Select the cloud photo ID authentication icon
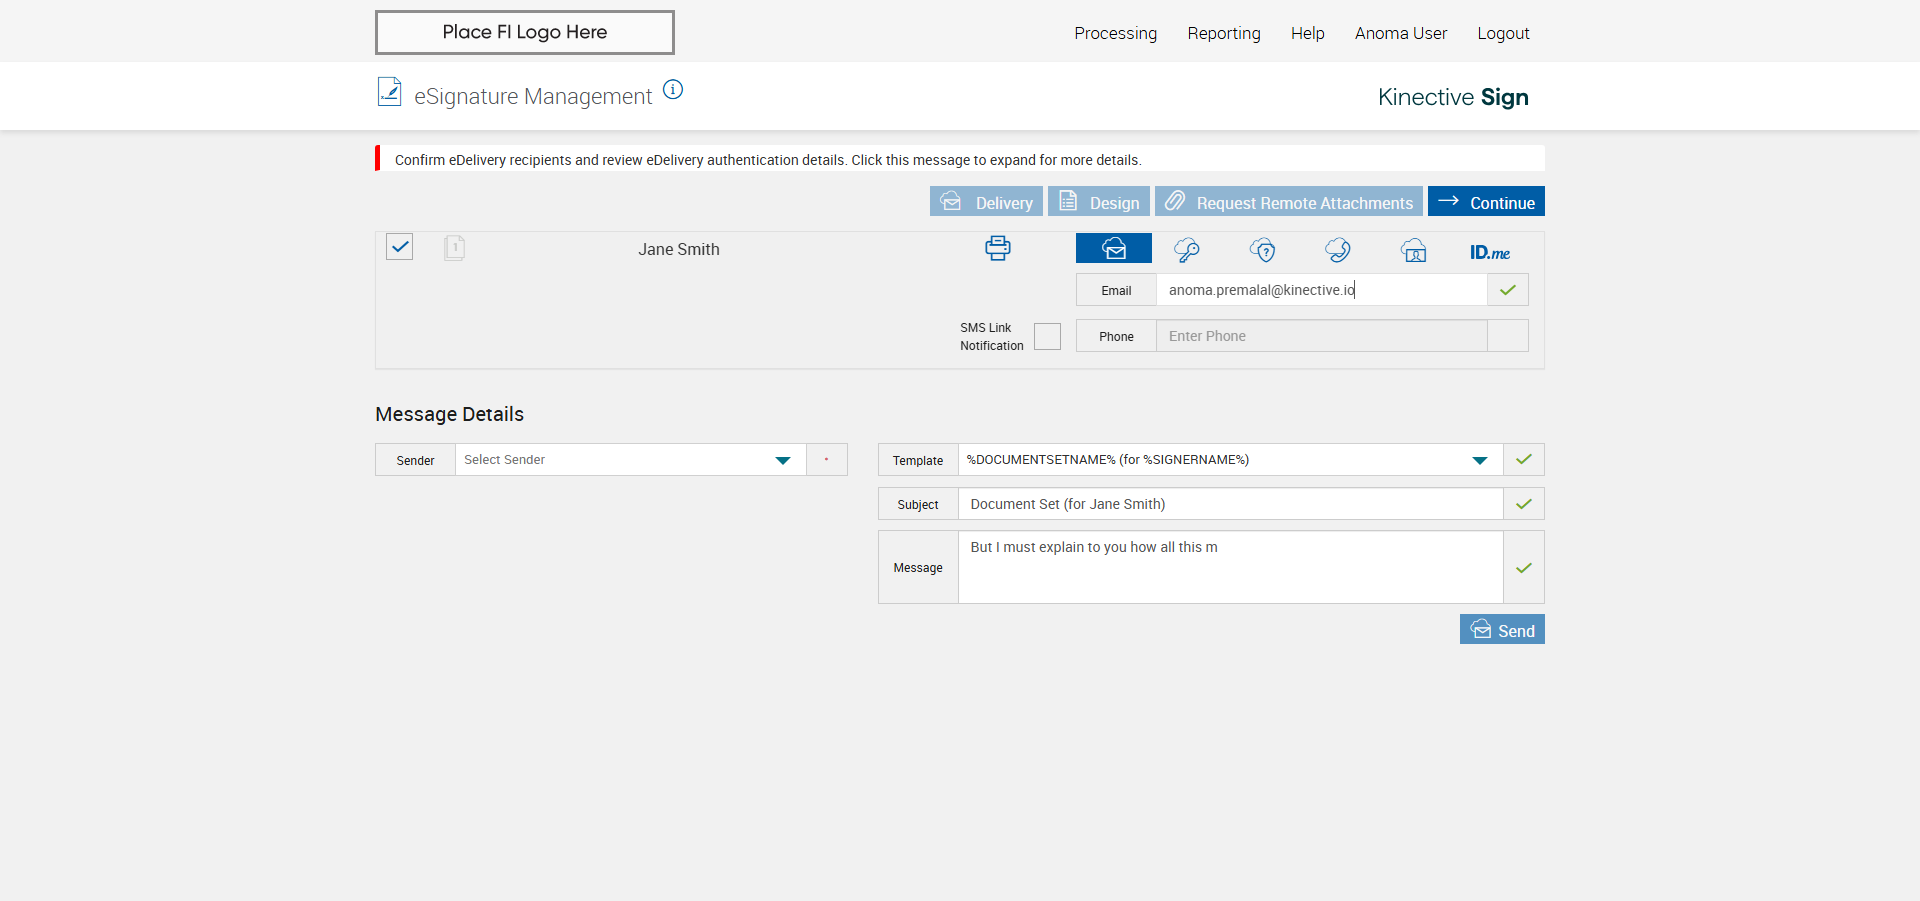The image size is (1920, 901). tap(1413, 250)
